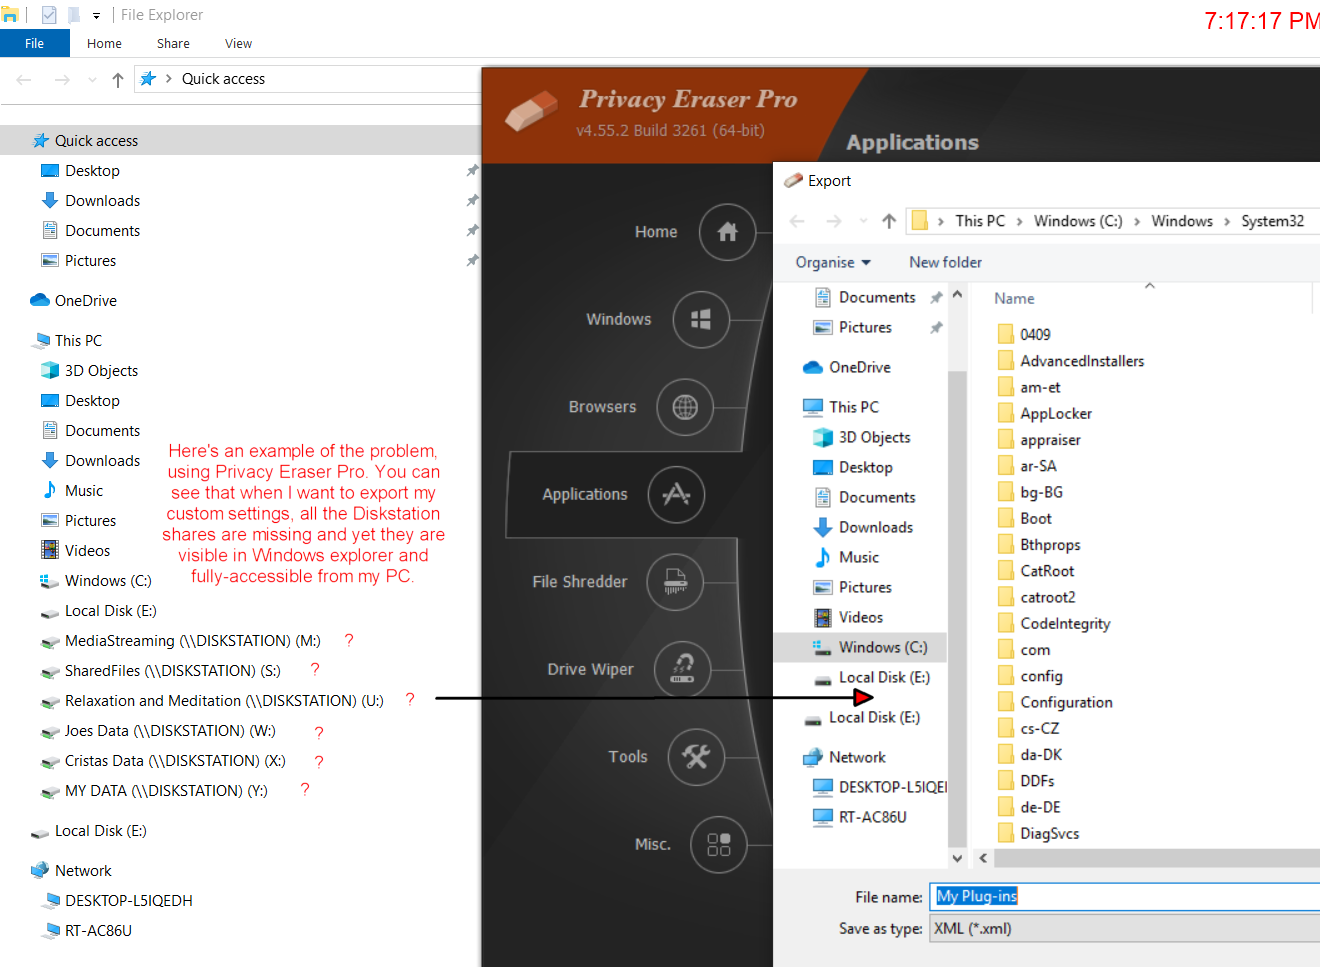Expand Quick access address bar chevron
Viewport: 1320px width, 967px height.
point(169,79)
